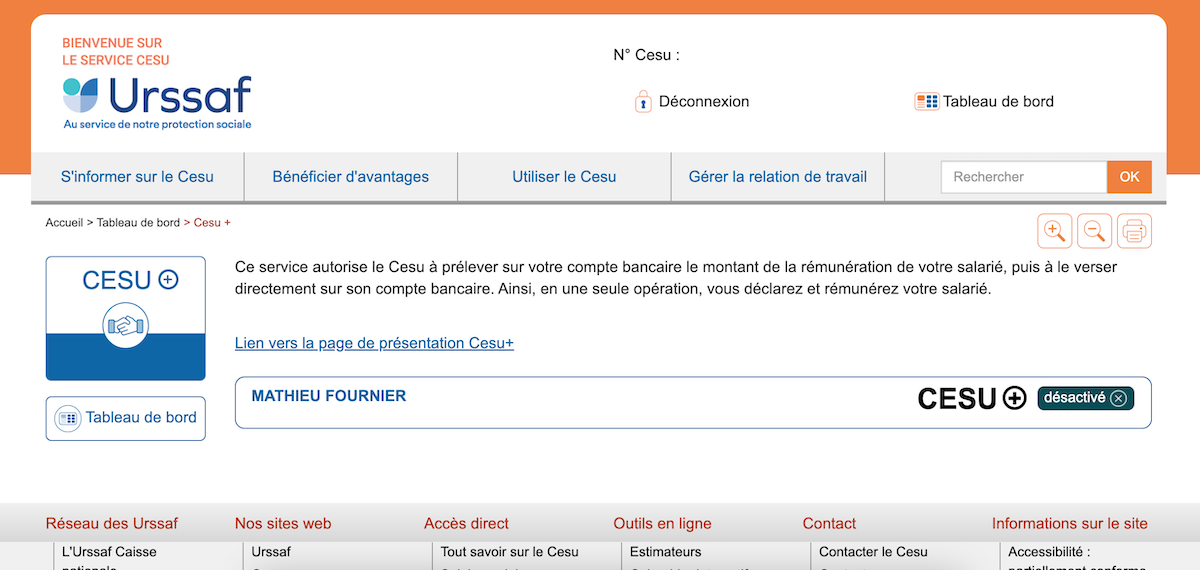The image size is (1200, 570).
Task: Print the page using the printer icon
Action: (x=1134, y=231)
